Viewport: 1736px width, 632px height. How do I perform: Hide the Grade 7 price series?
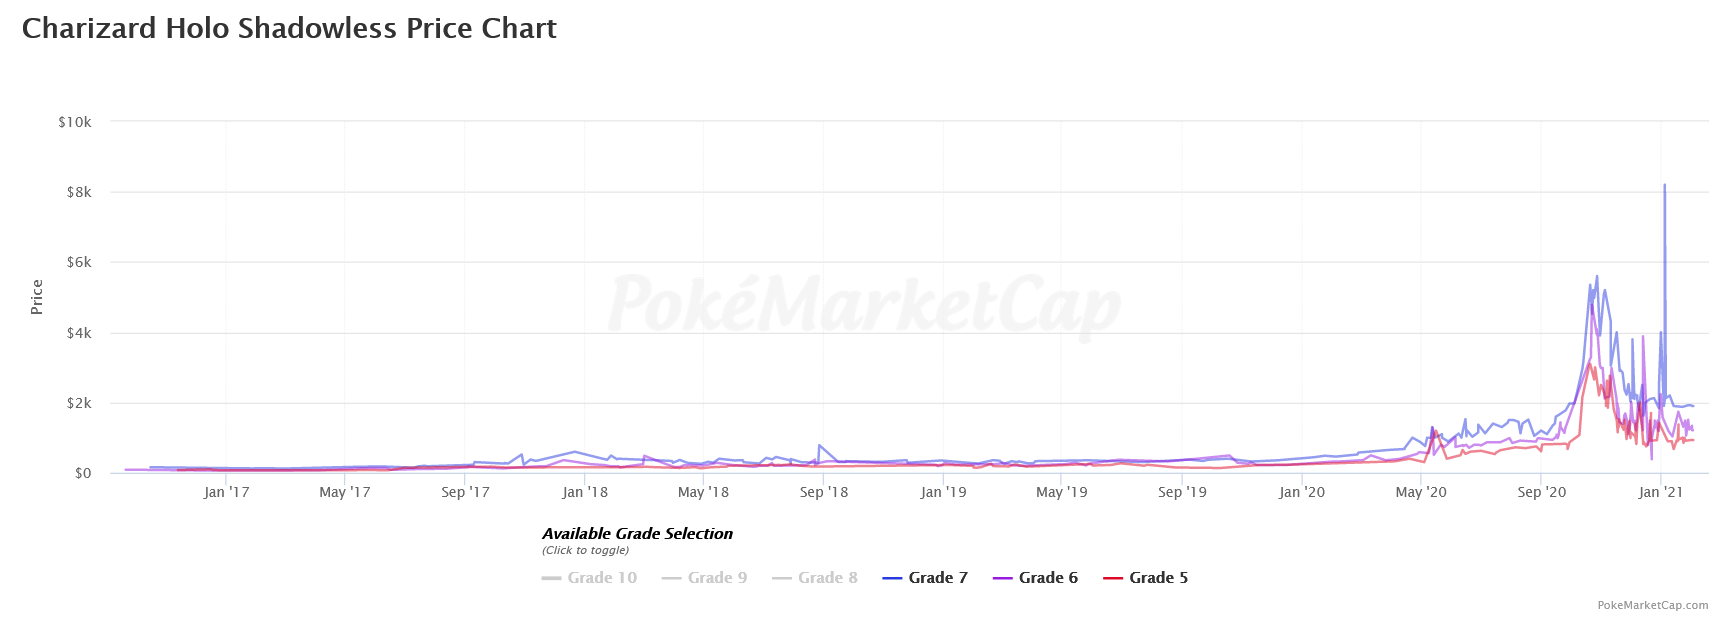937,578
